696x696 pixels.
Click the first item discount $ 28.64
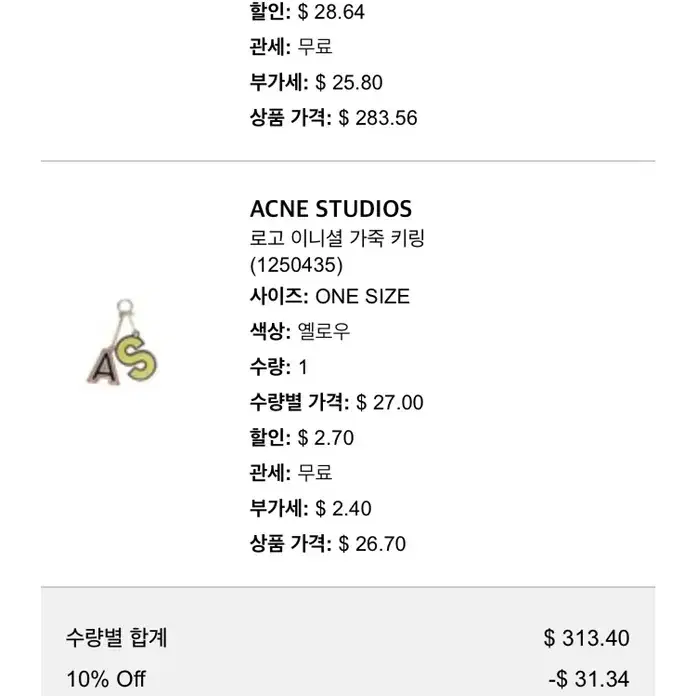coord(331,12)
